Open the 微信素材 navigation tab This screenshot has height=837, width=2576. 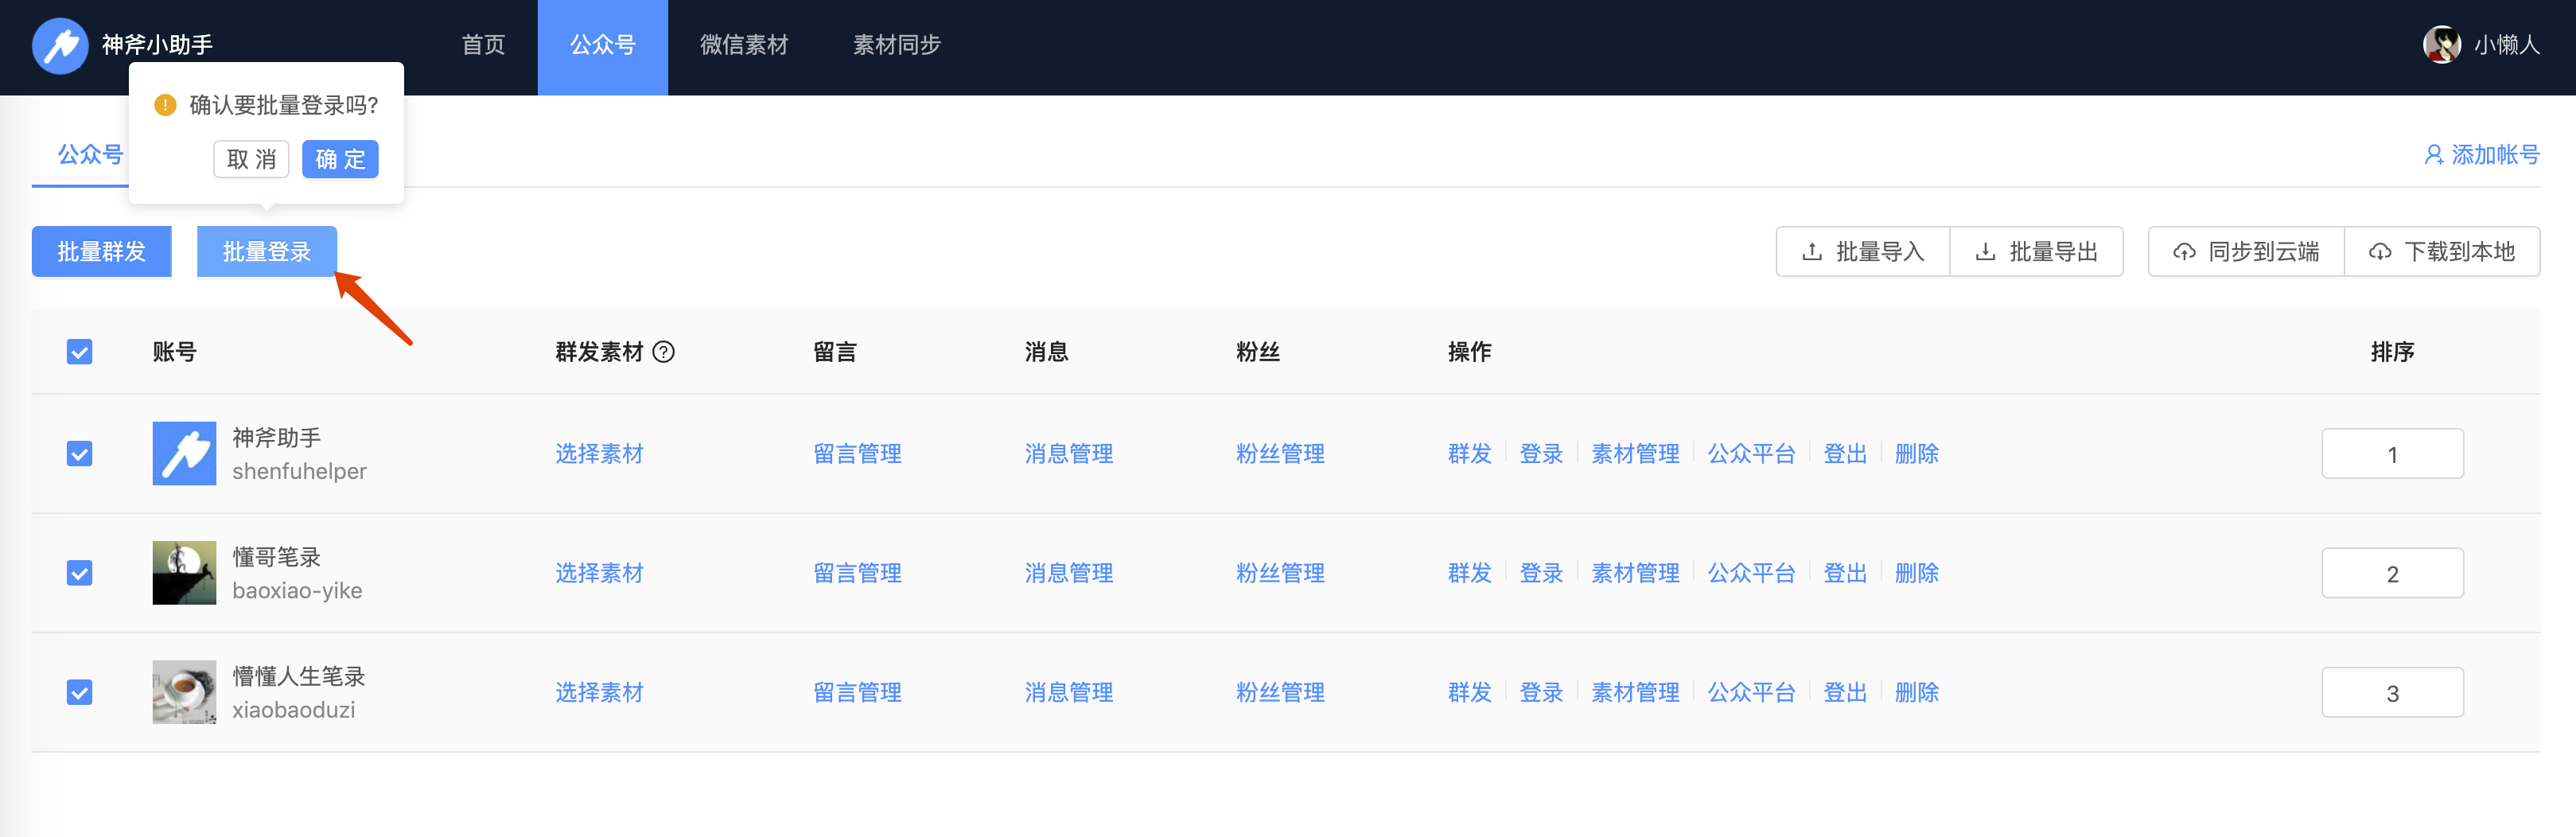point(744,45)
